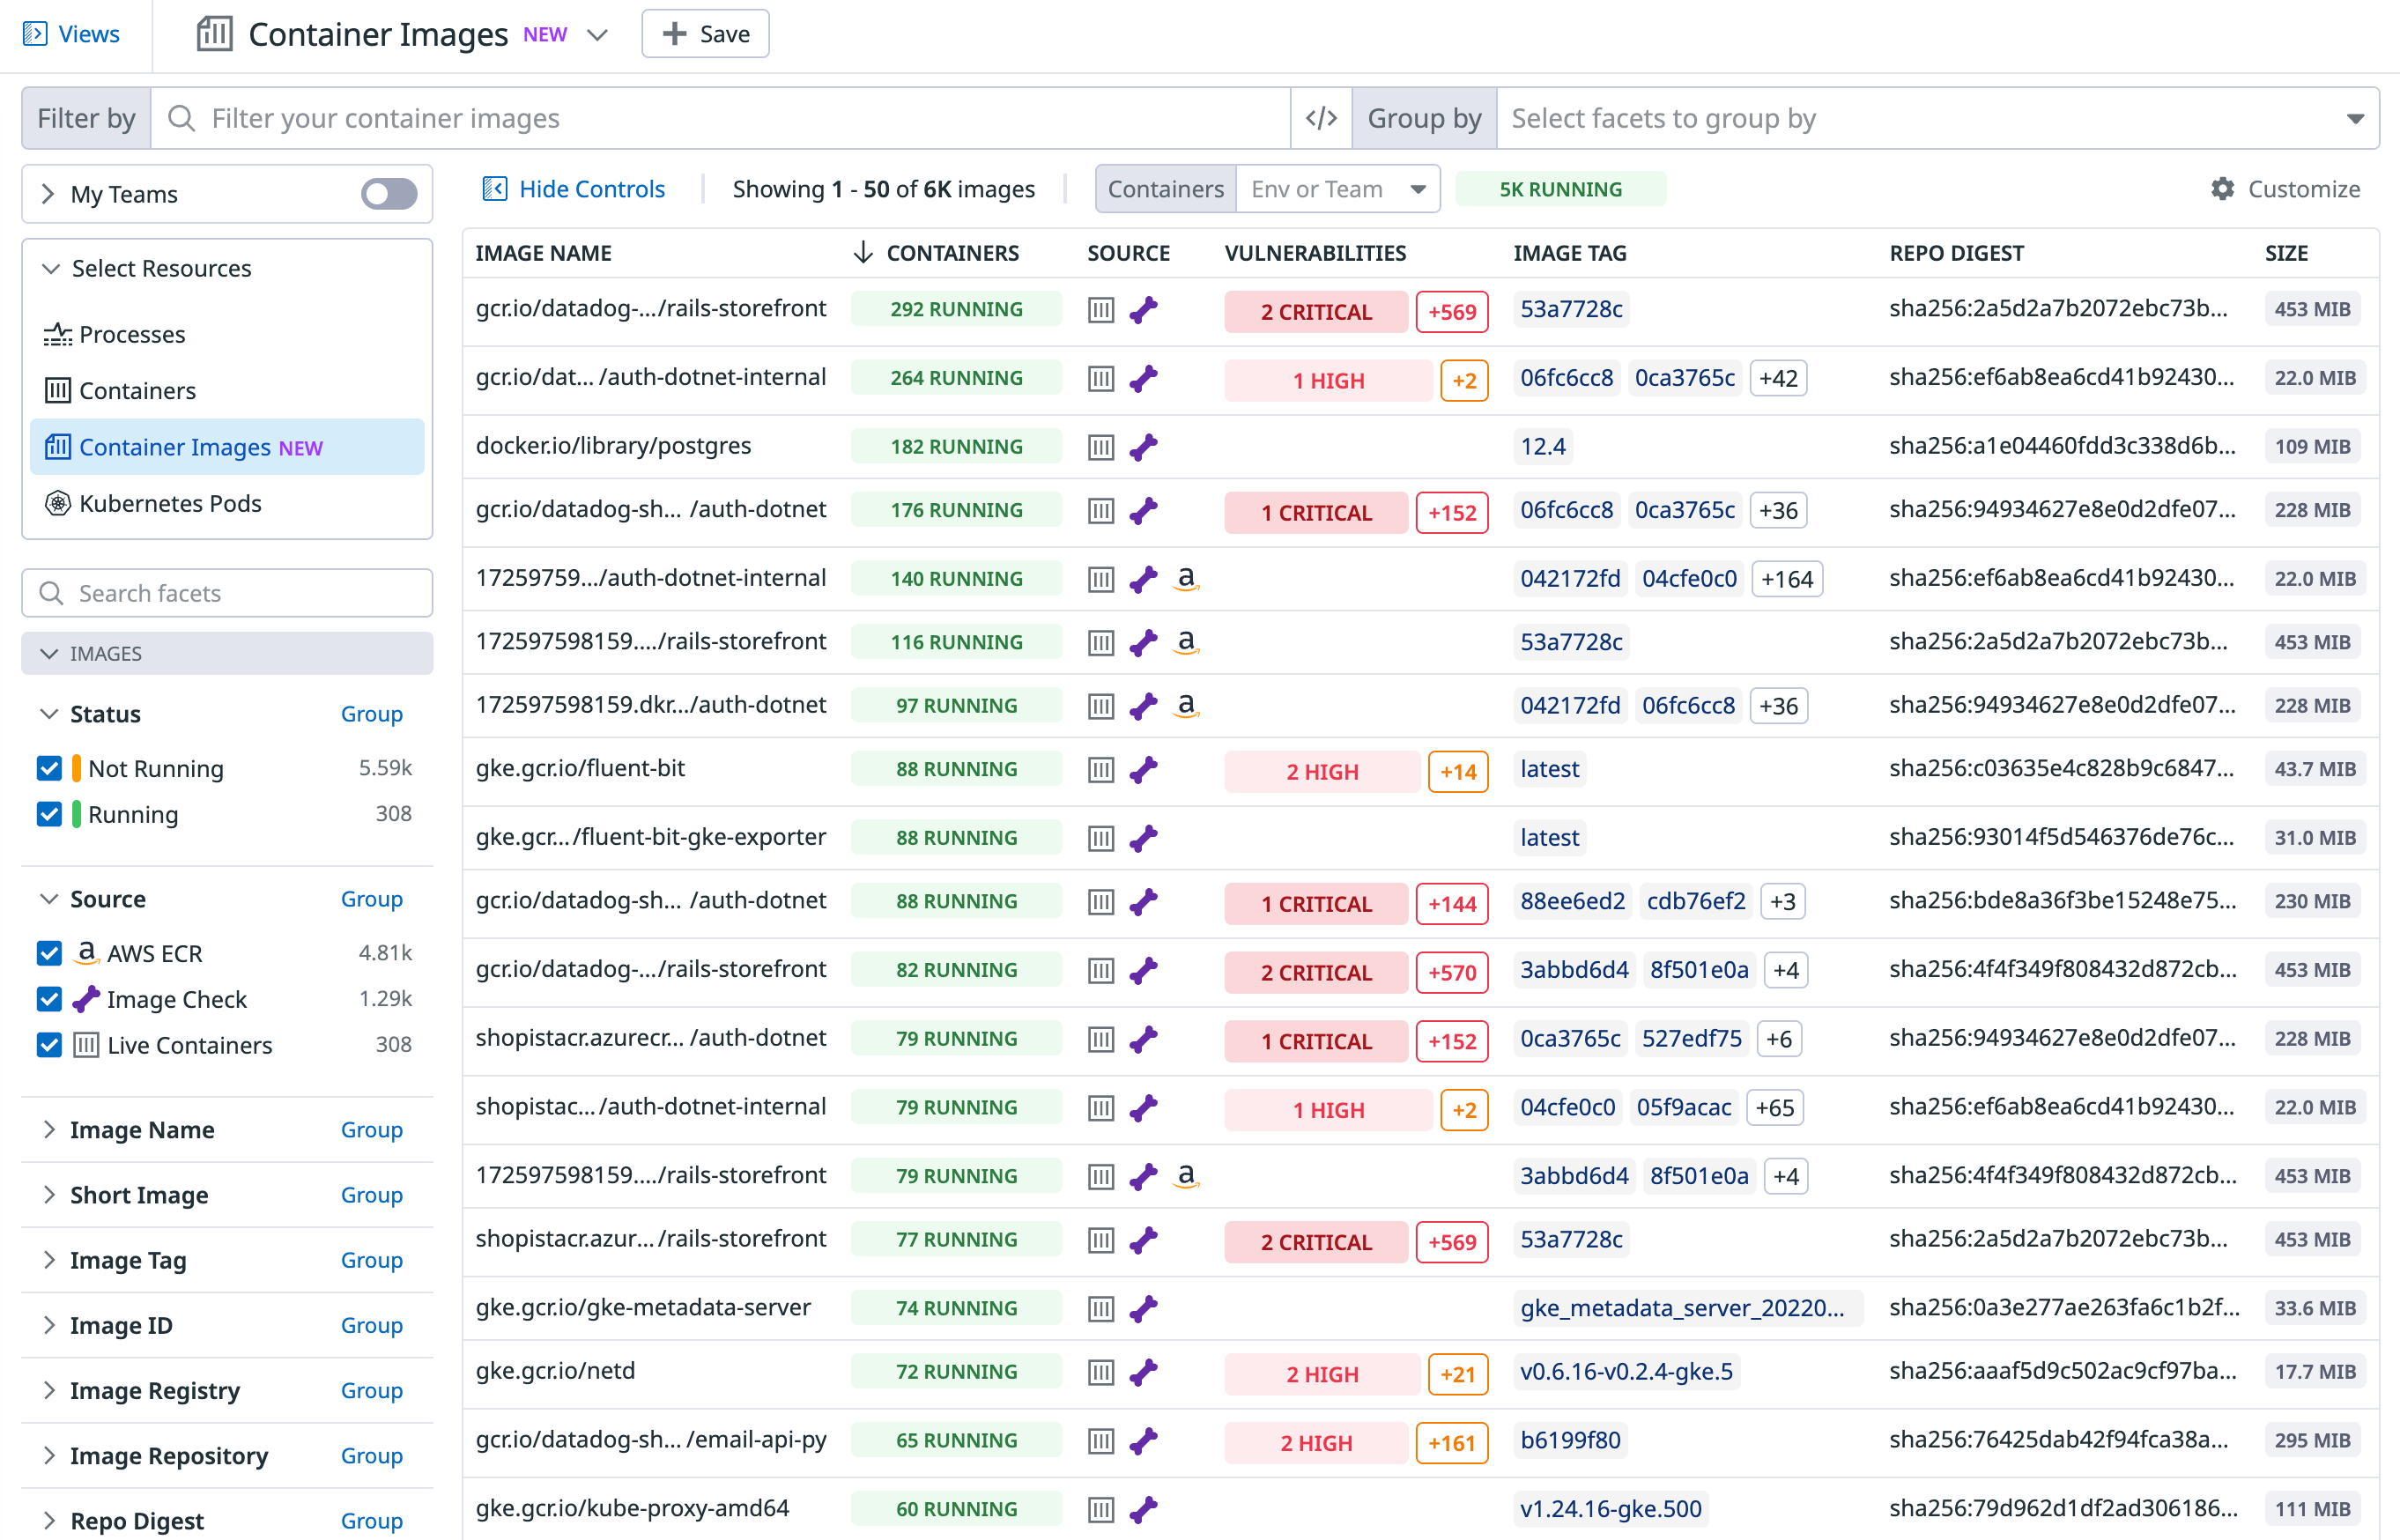Image resolution: width=2400 pixels, height=1540 pixels.
Task: Click the Container Images title icon
Action: tap(214, 34)
